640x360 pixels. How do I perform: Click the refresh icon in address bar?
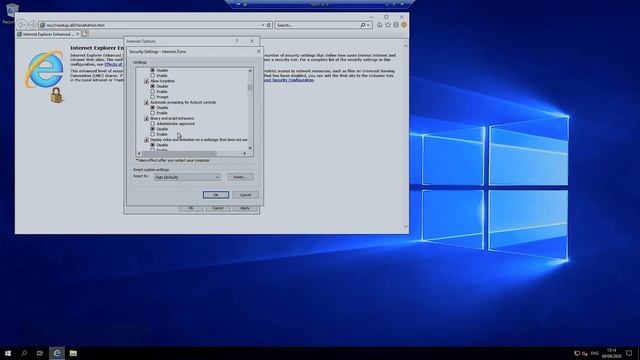coord(269,25)
